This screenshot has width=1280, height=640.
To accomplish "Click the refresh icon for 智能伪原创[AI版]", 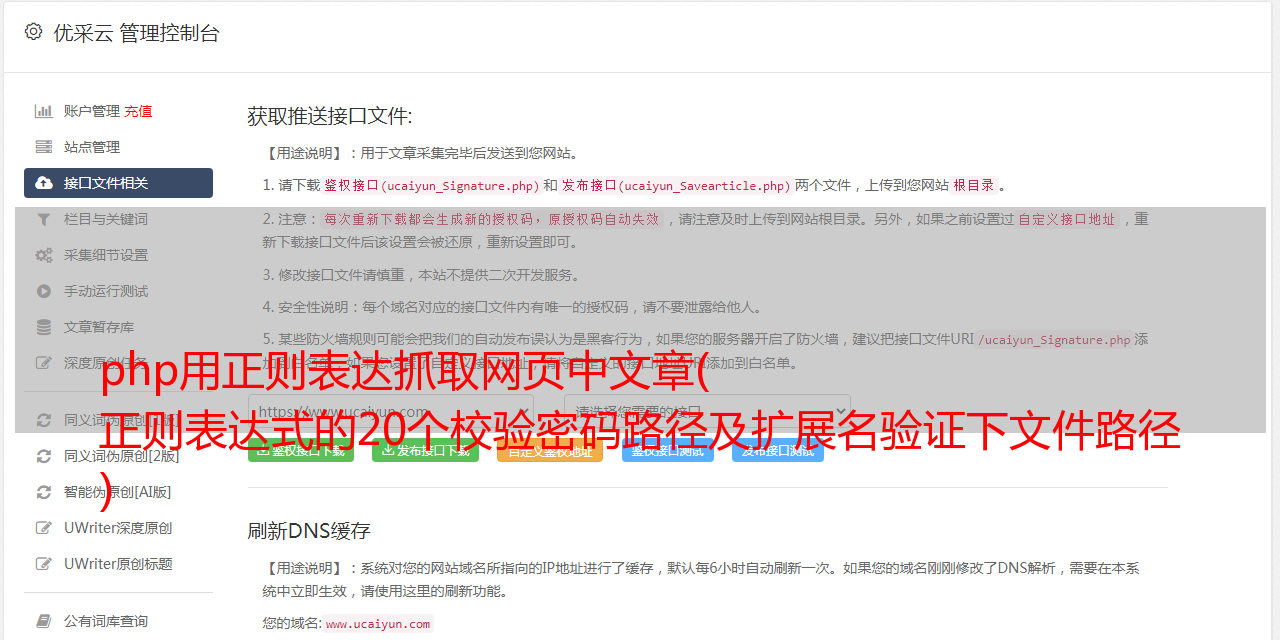I will click(x=44, y=492).
